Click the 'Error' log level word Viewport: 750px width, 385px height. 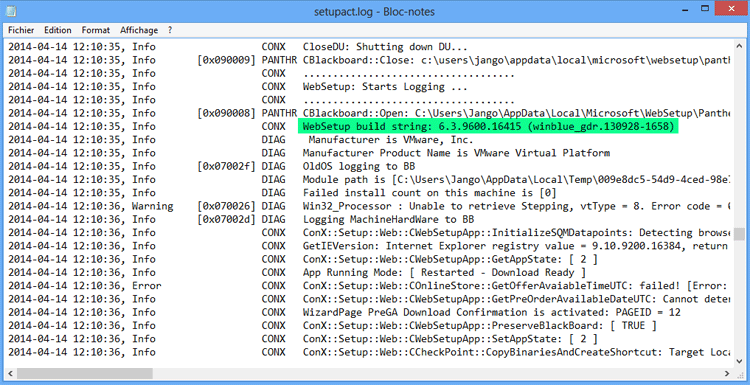point(147,286)
